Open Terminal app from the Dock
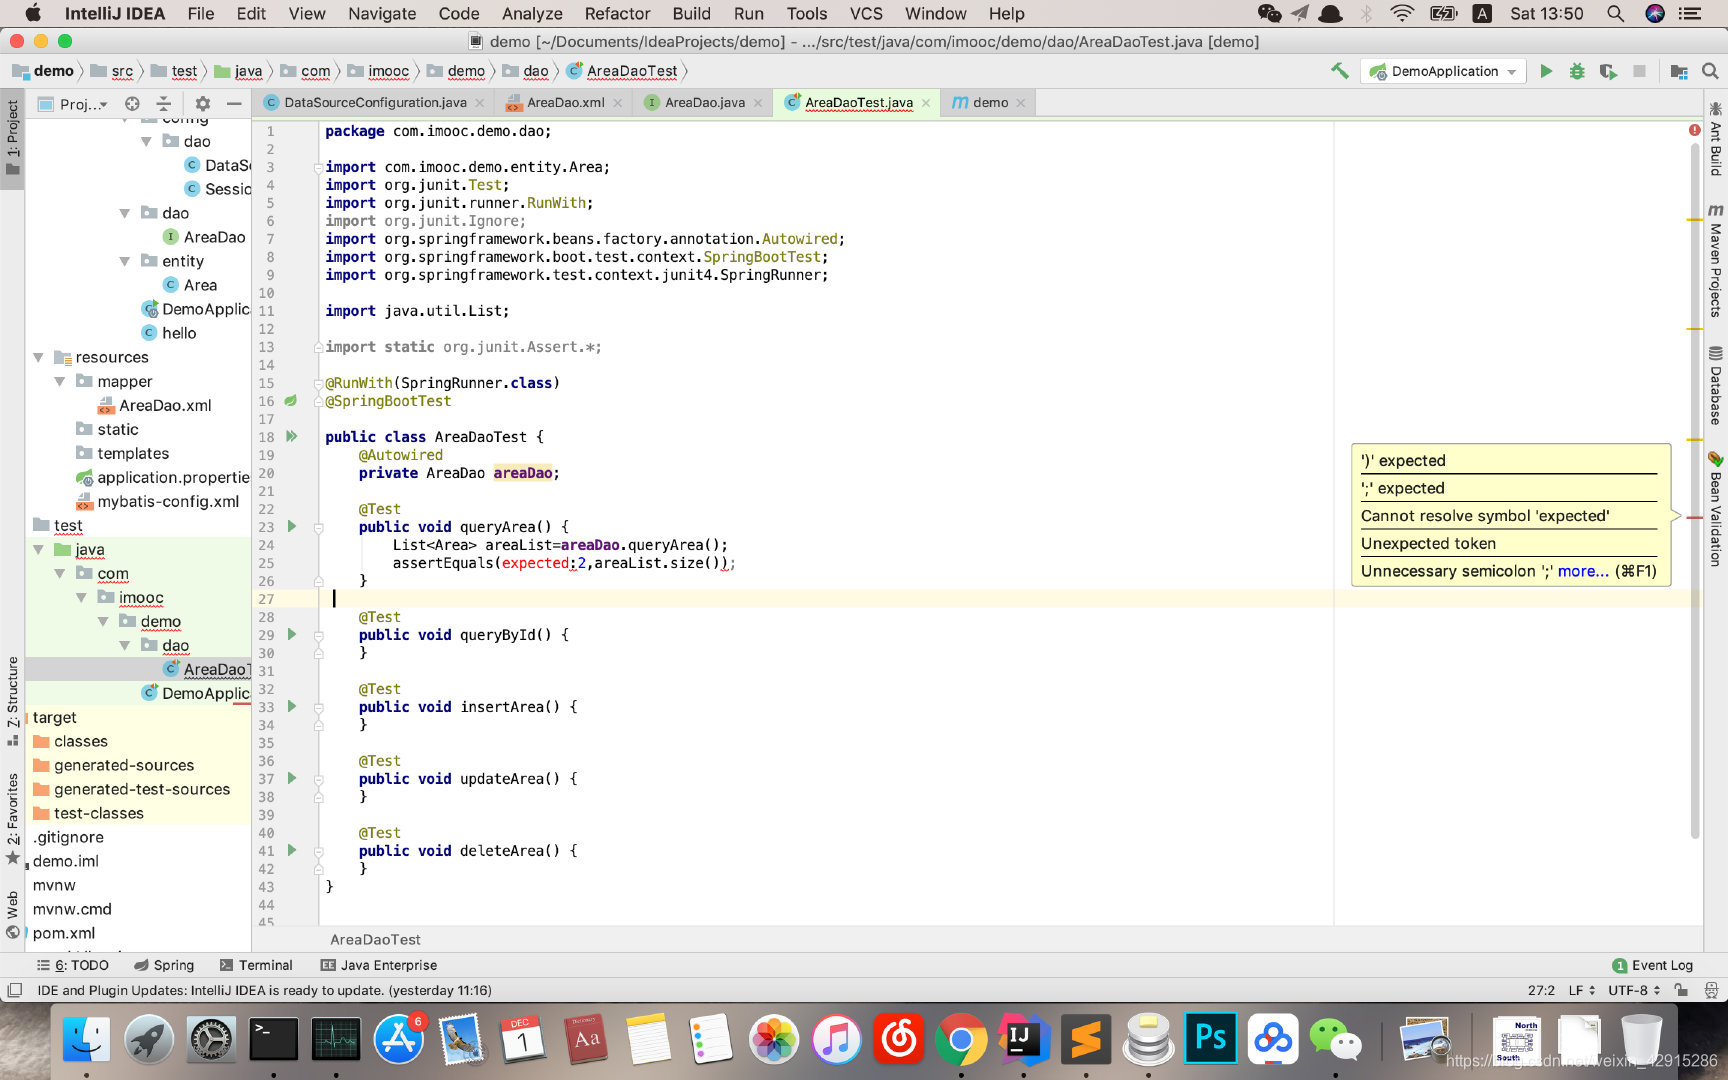The width and height of the screenshot is (1728, 1080). 273,1040
